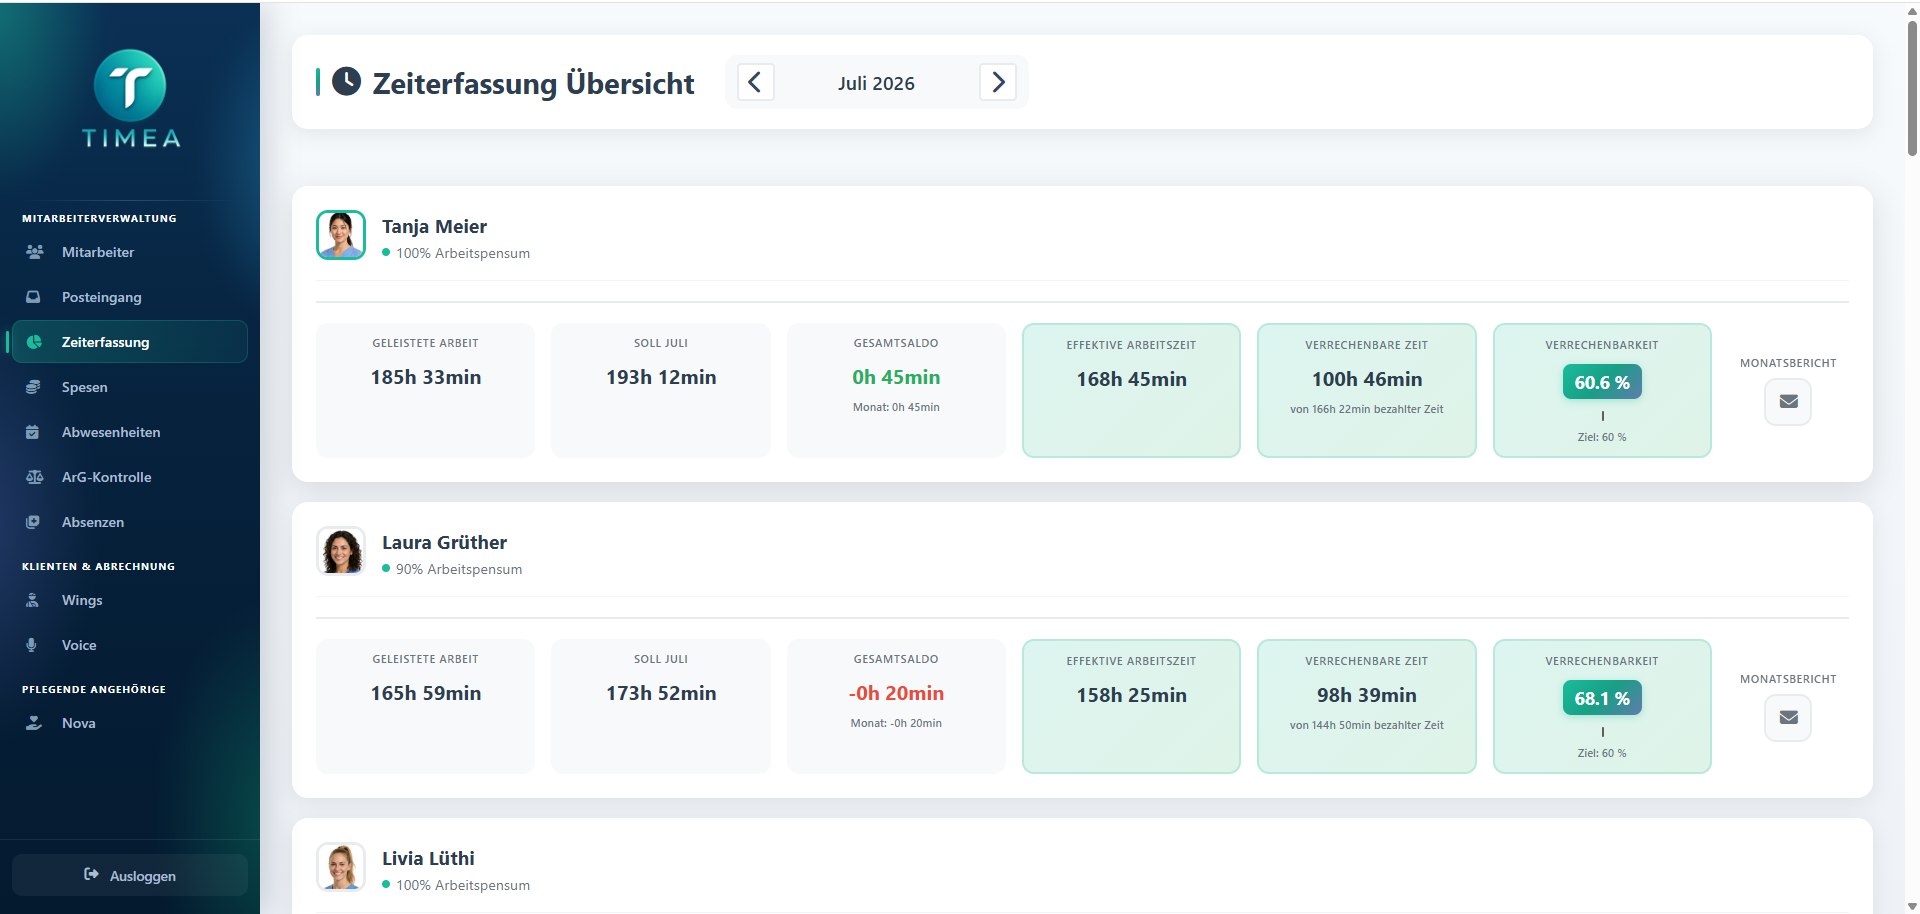Open ArG-Kontrolle in the sidebar
Image resolution: width=1920 pixels, height=914 pixels.
click(129, 477)
